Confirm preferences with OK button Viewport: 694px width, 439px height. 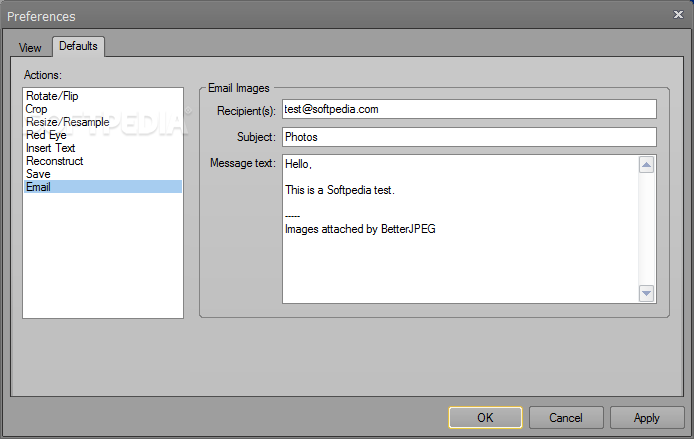coord(486,418)
